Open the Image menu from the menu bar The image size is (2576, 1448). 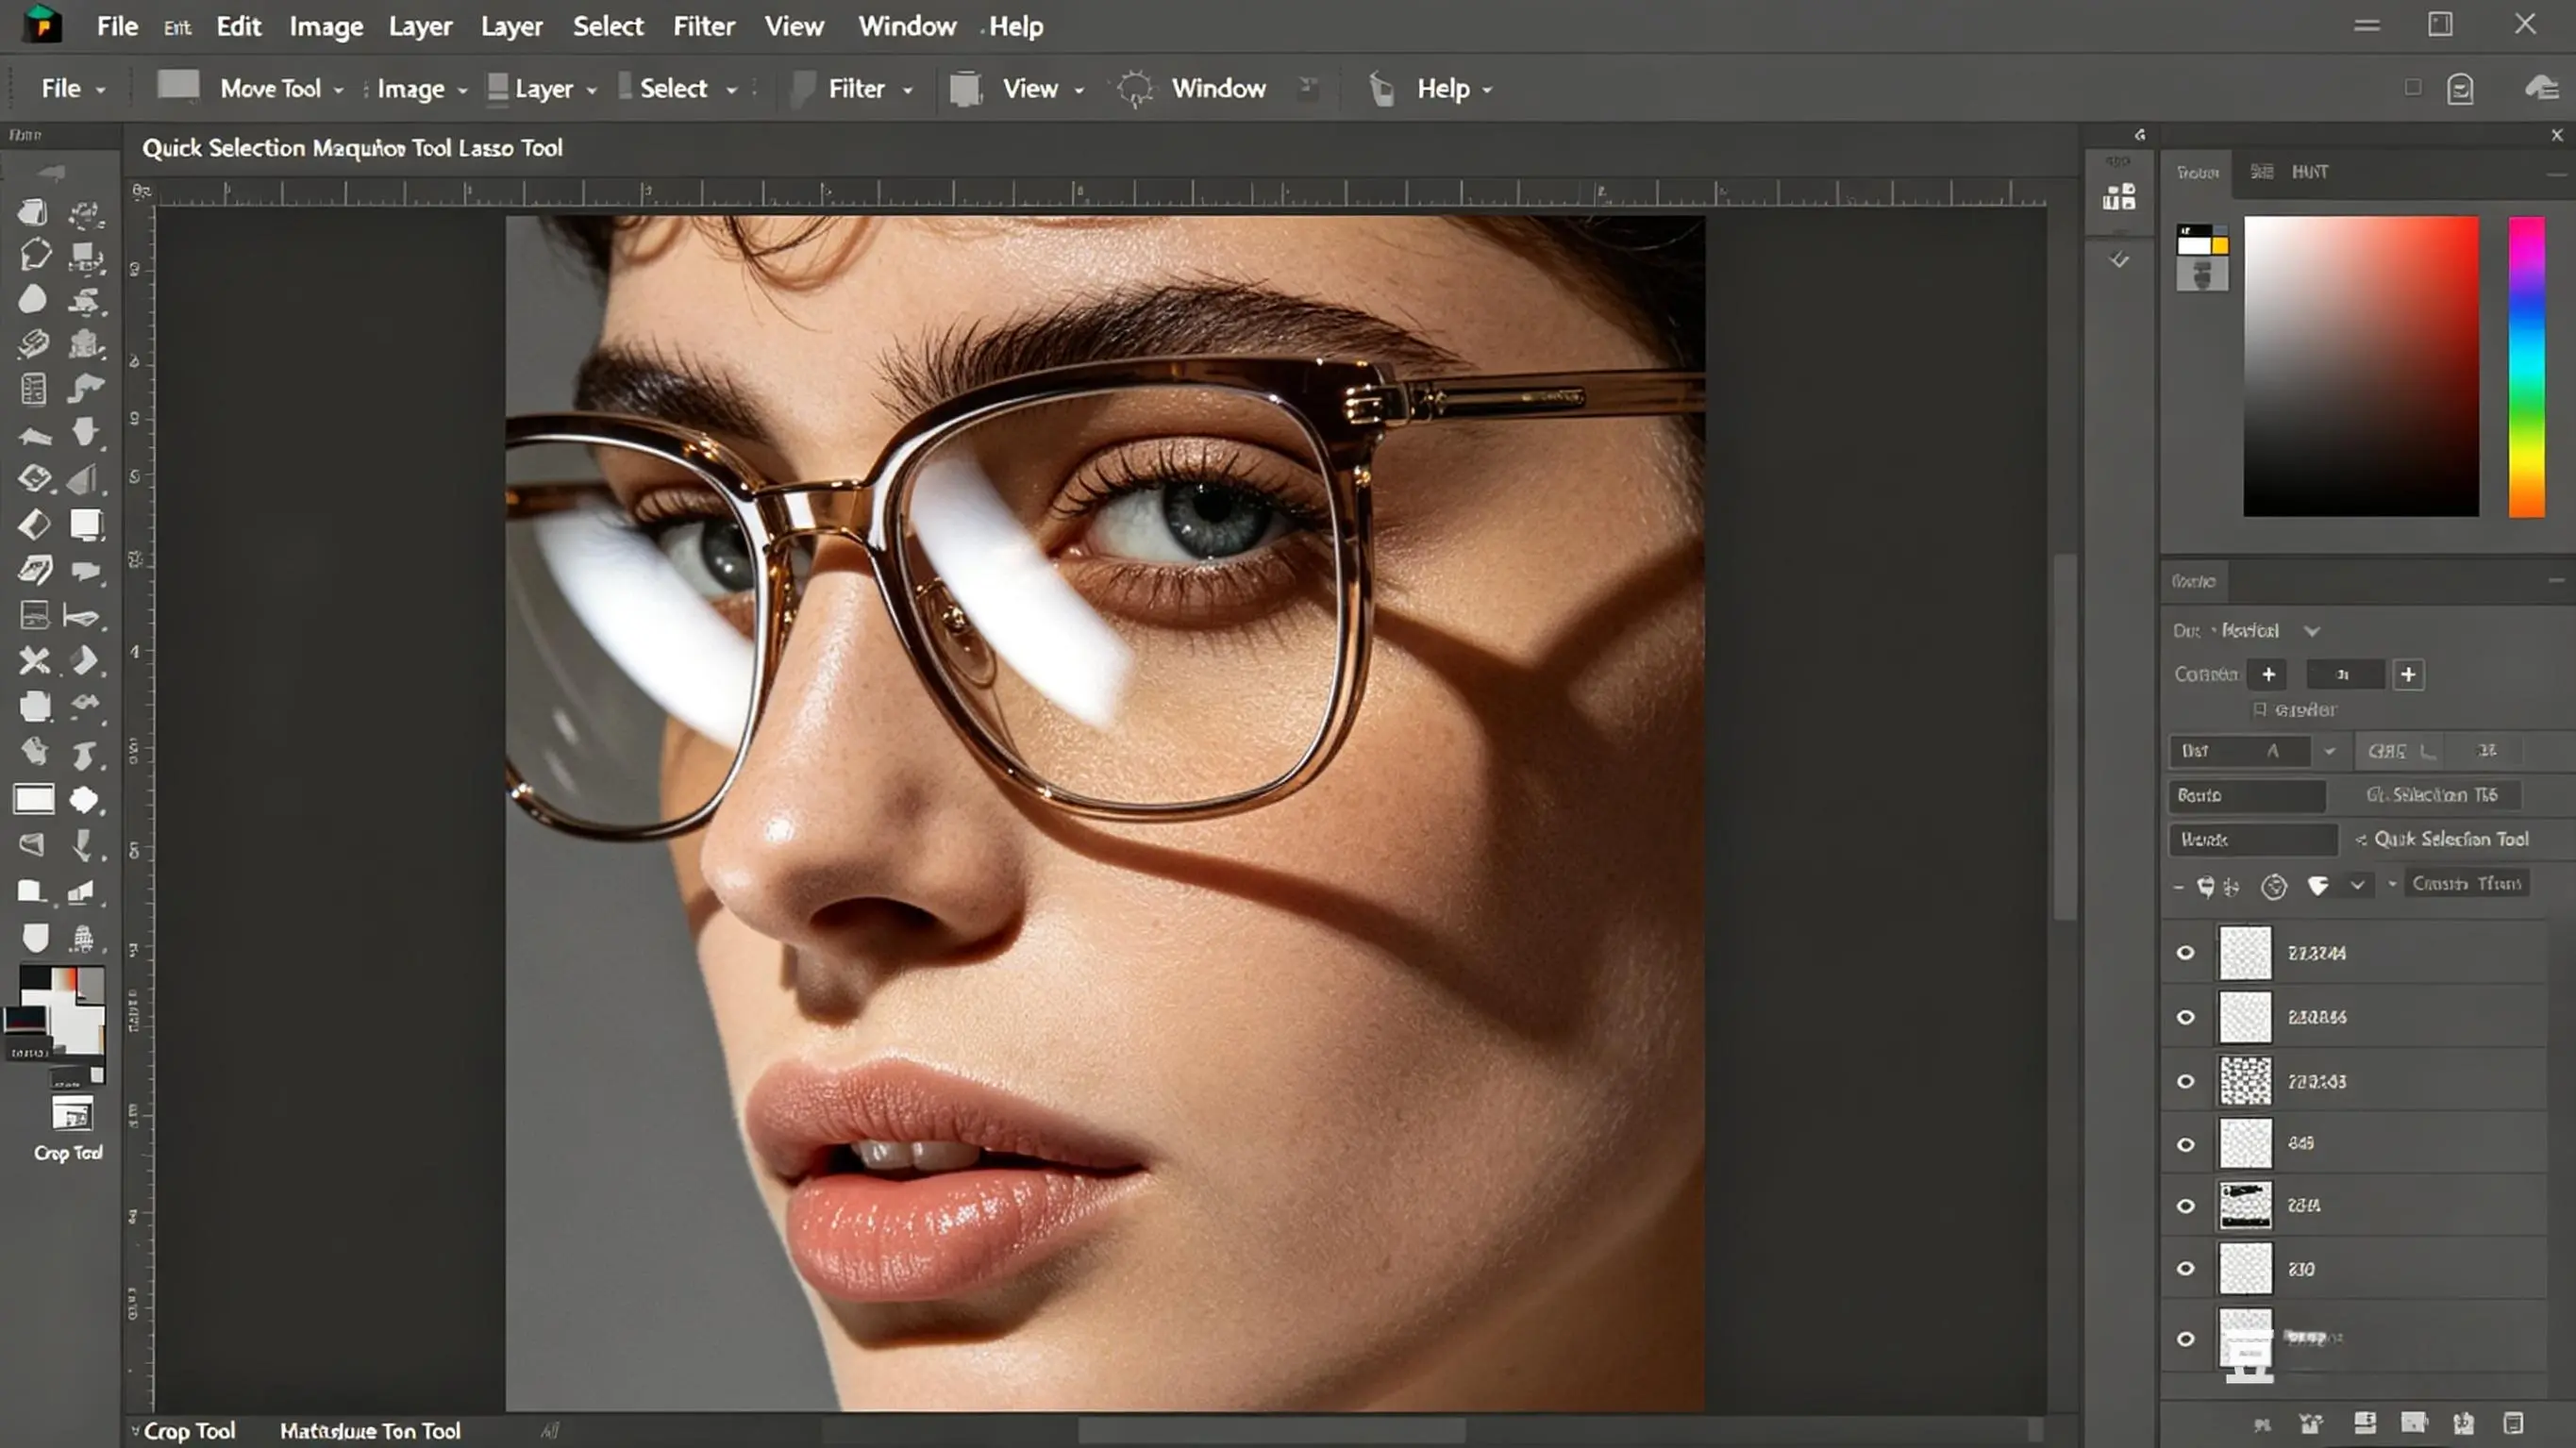(x=326, y=26)
